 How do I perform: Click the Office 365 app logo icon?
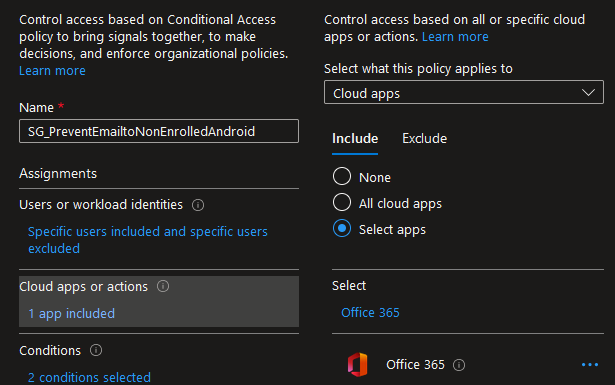pos(358,365)
